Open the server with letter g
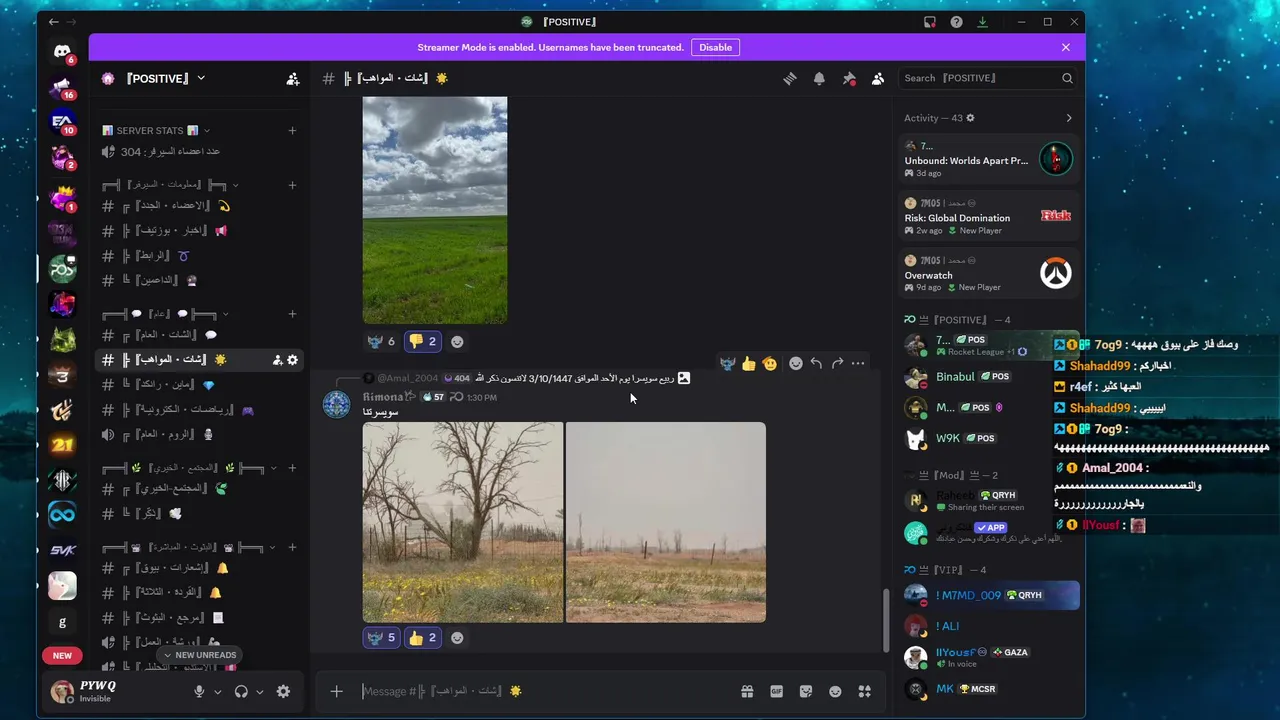 click(x=62, y=622)
